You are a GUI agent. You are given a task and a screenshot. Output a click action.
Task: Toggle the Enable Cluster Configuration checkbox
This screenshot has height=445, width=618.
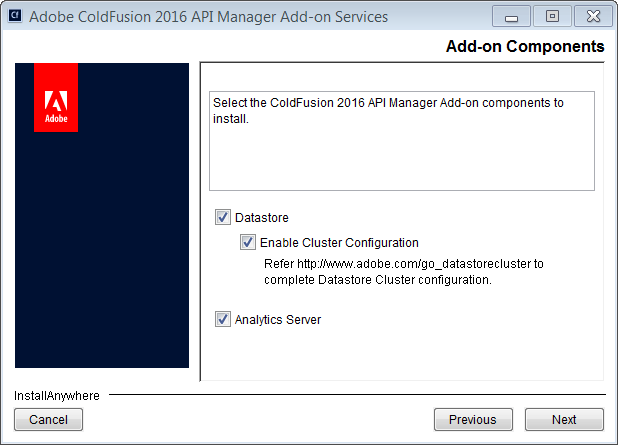pos(248,242)
